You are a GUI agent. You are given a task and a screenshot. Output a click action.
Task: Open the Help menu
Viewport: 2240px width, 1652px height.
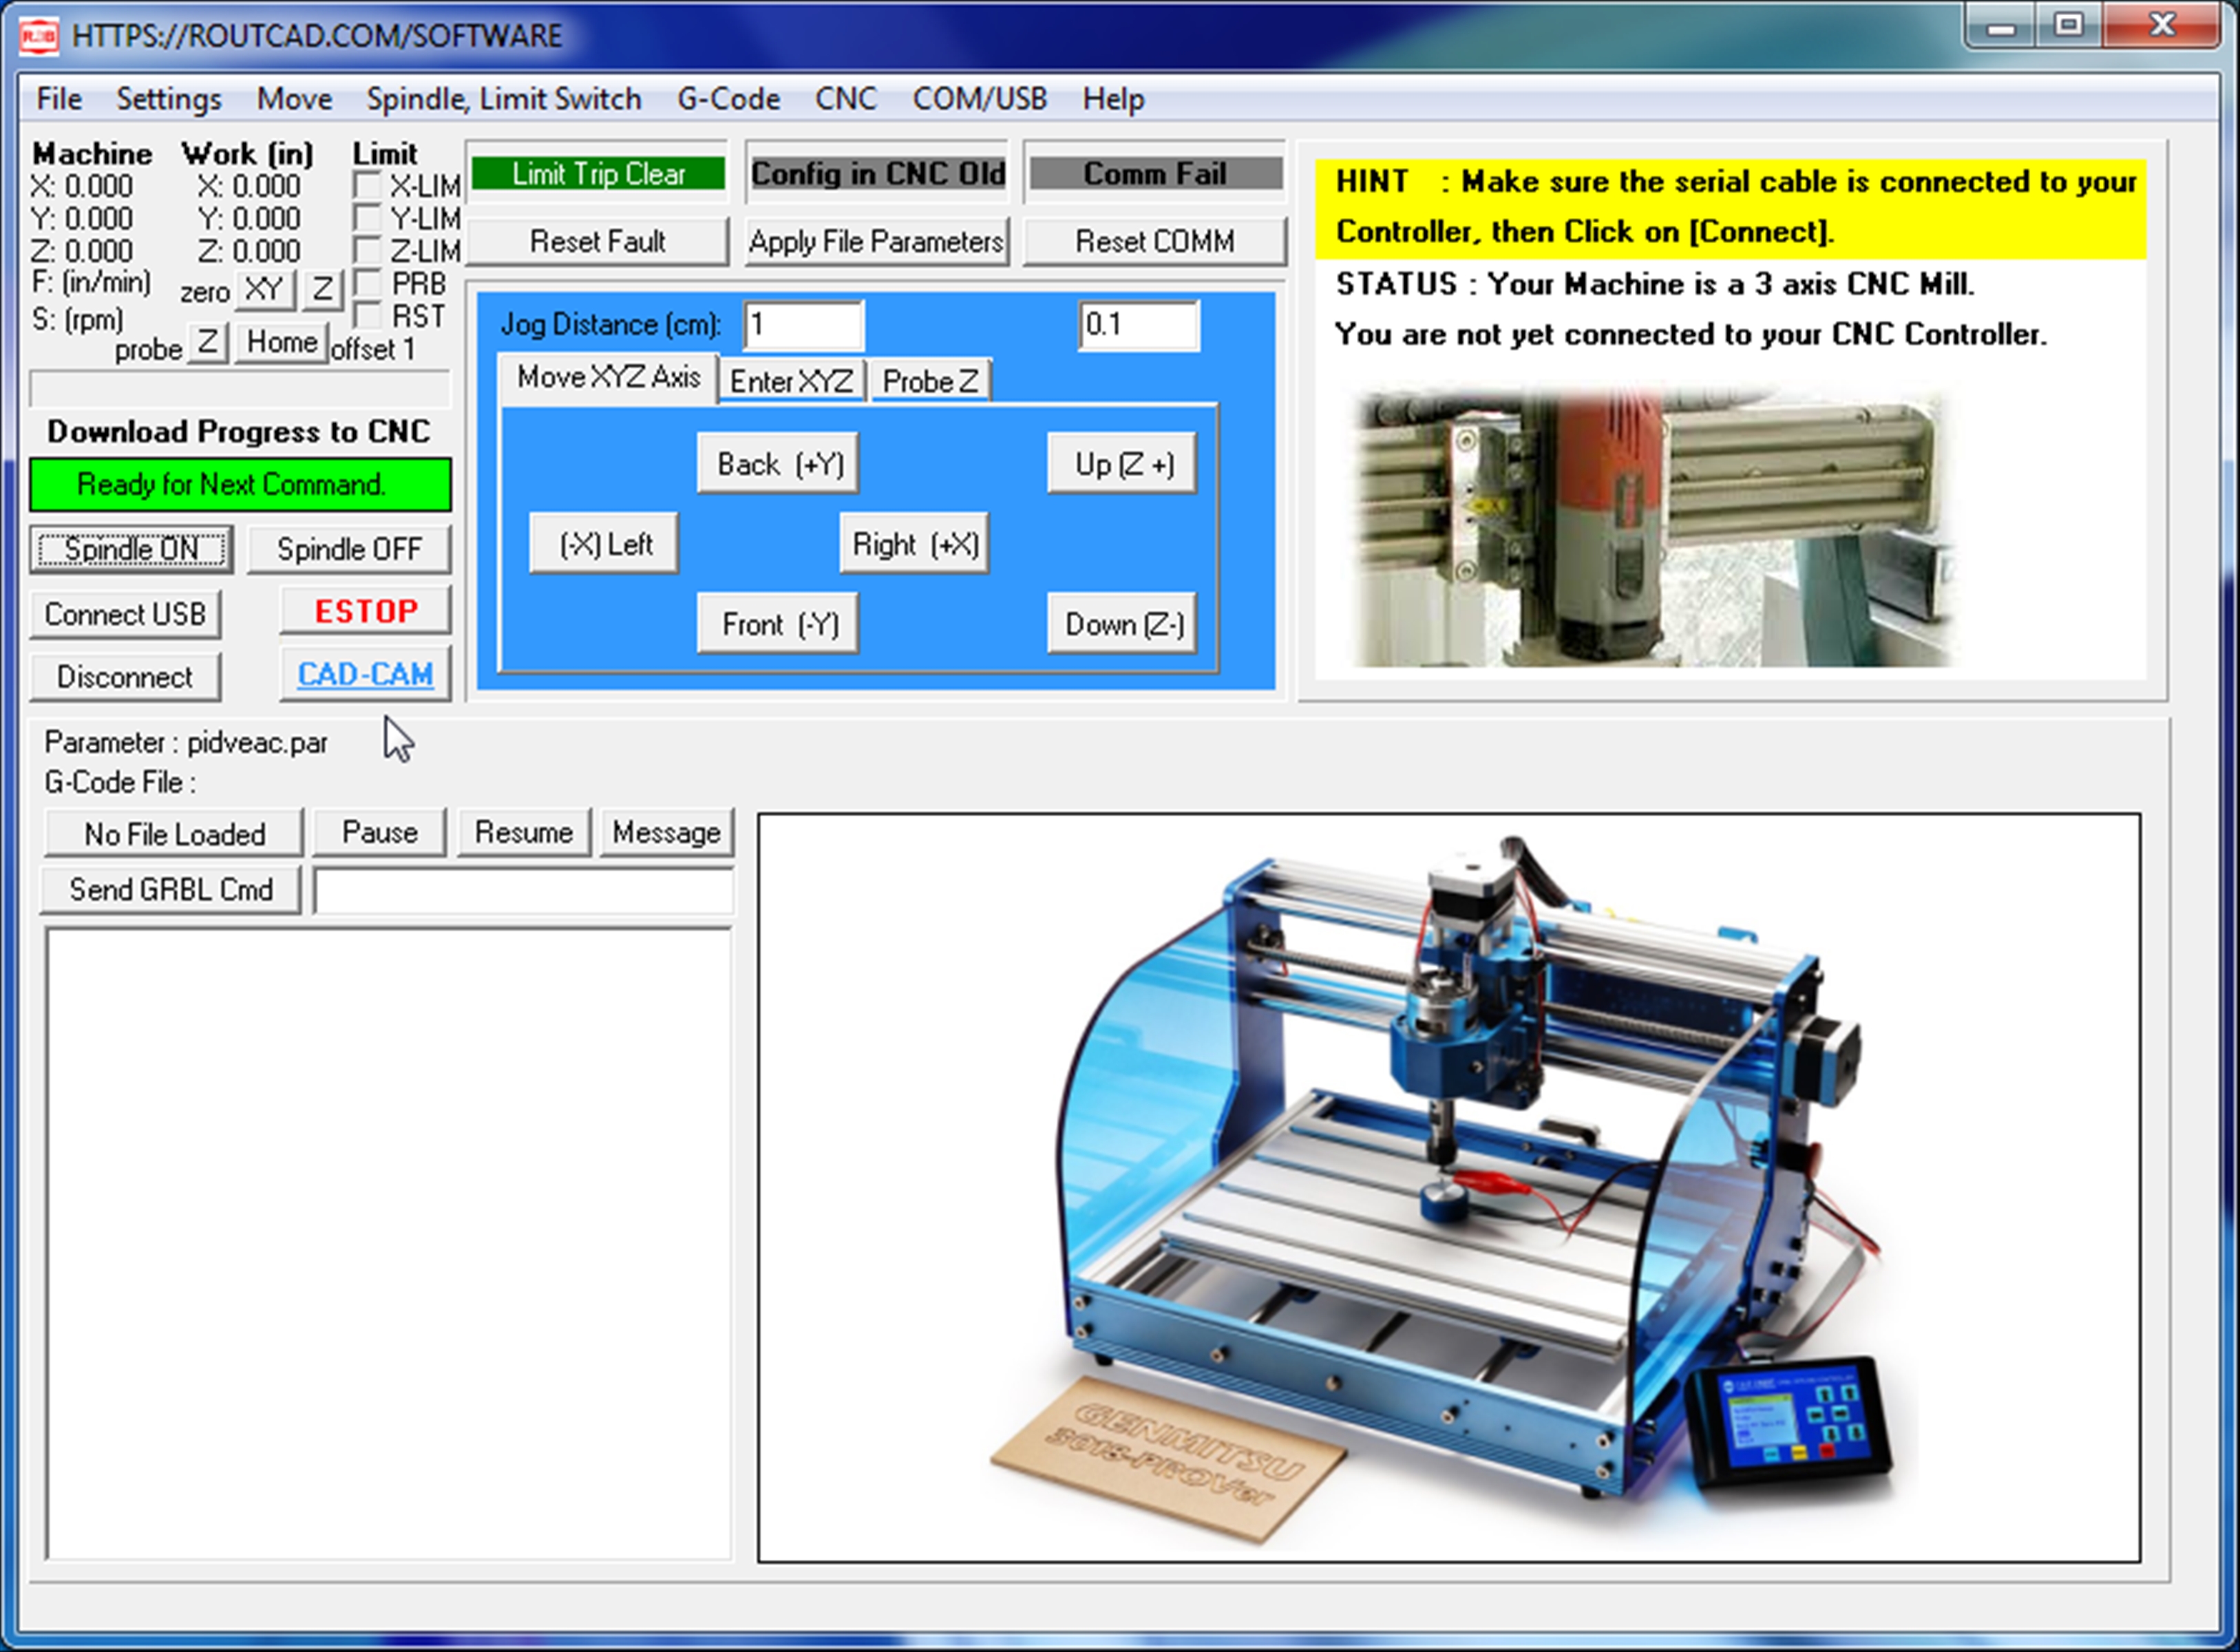point(1113,99)
